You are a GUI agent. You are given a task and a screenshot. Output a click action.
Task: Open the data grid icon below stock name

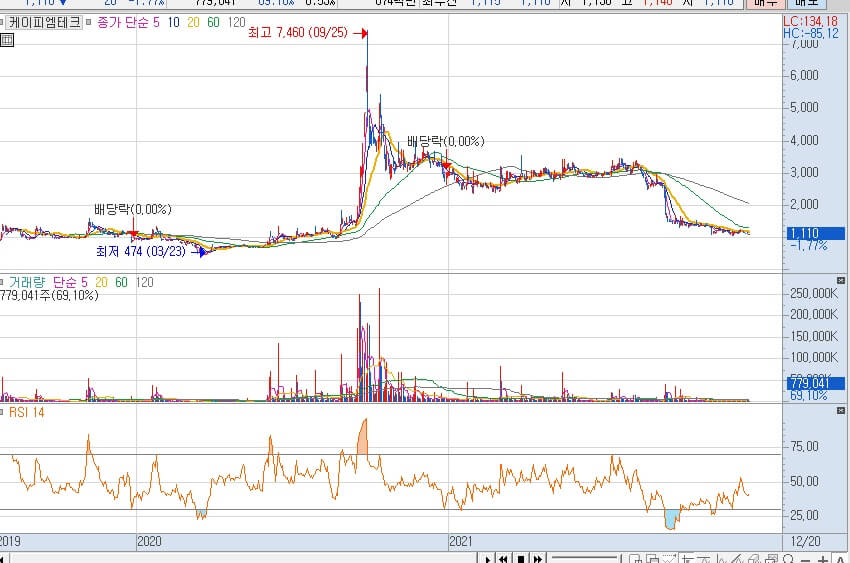pos(7,40)
